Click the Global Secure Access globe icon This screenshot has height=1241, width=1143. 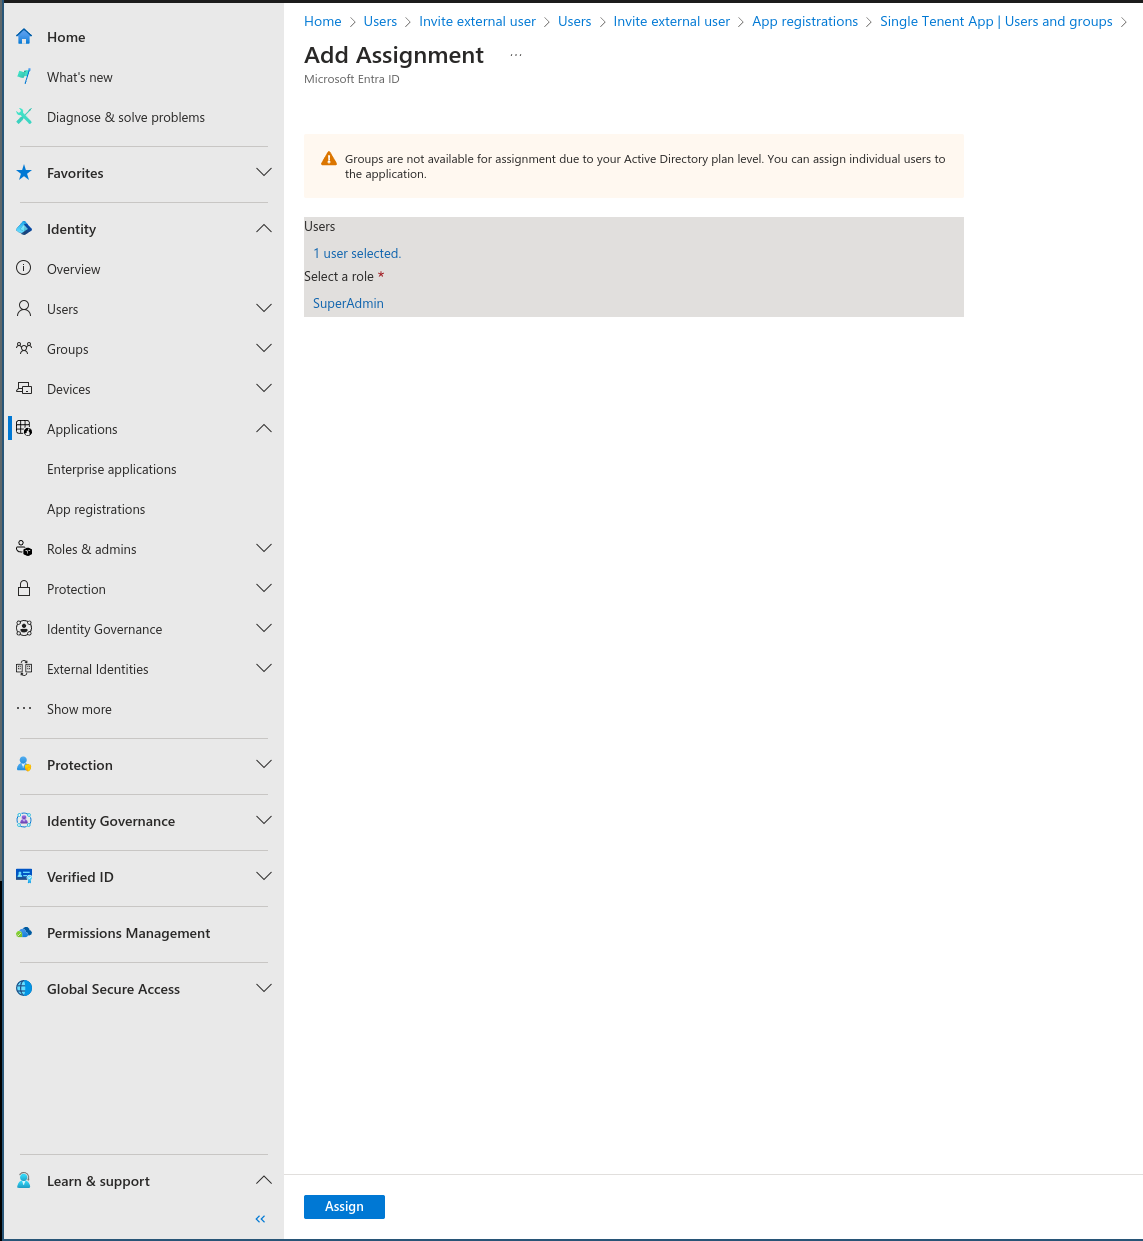coord(23,988)
